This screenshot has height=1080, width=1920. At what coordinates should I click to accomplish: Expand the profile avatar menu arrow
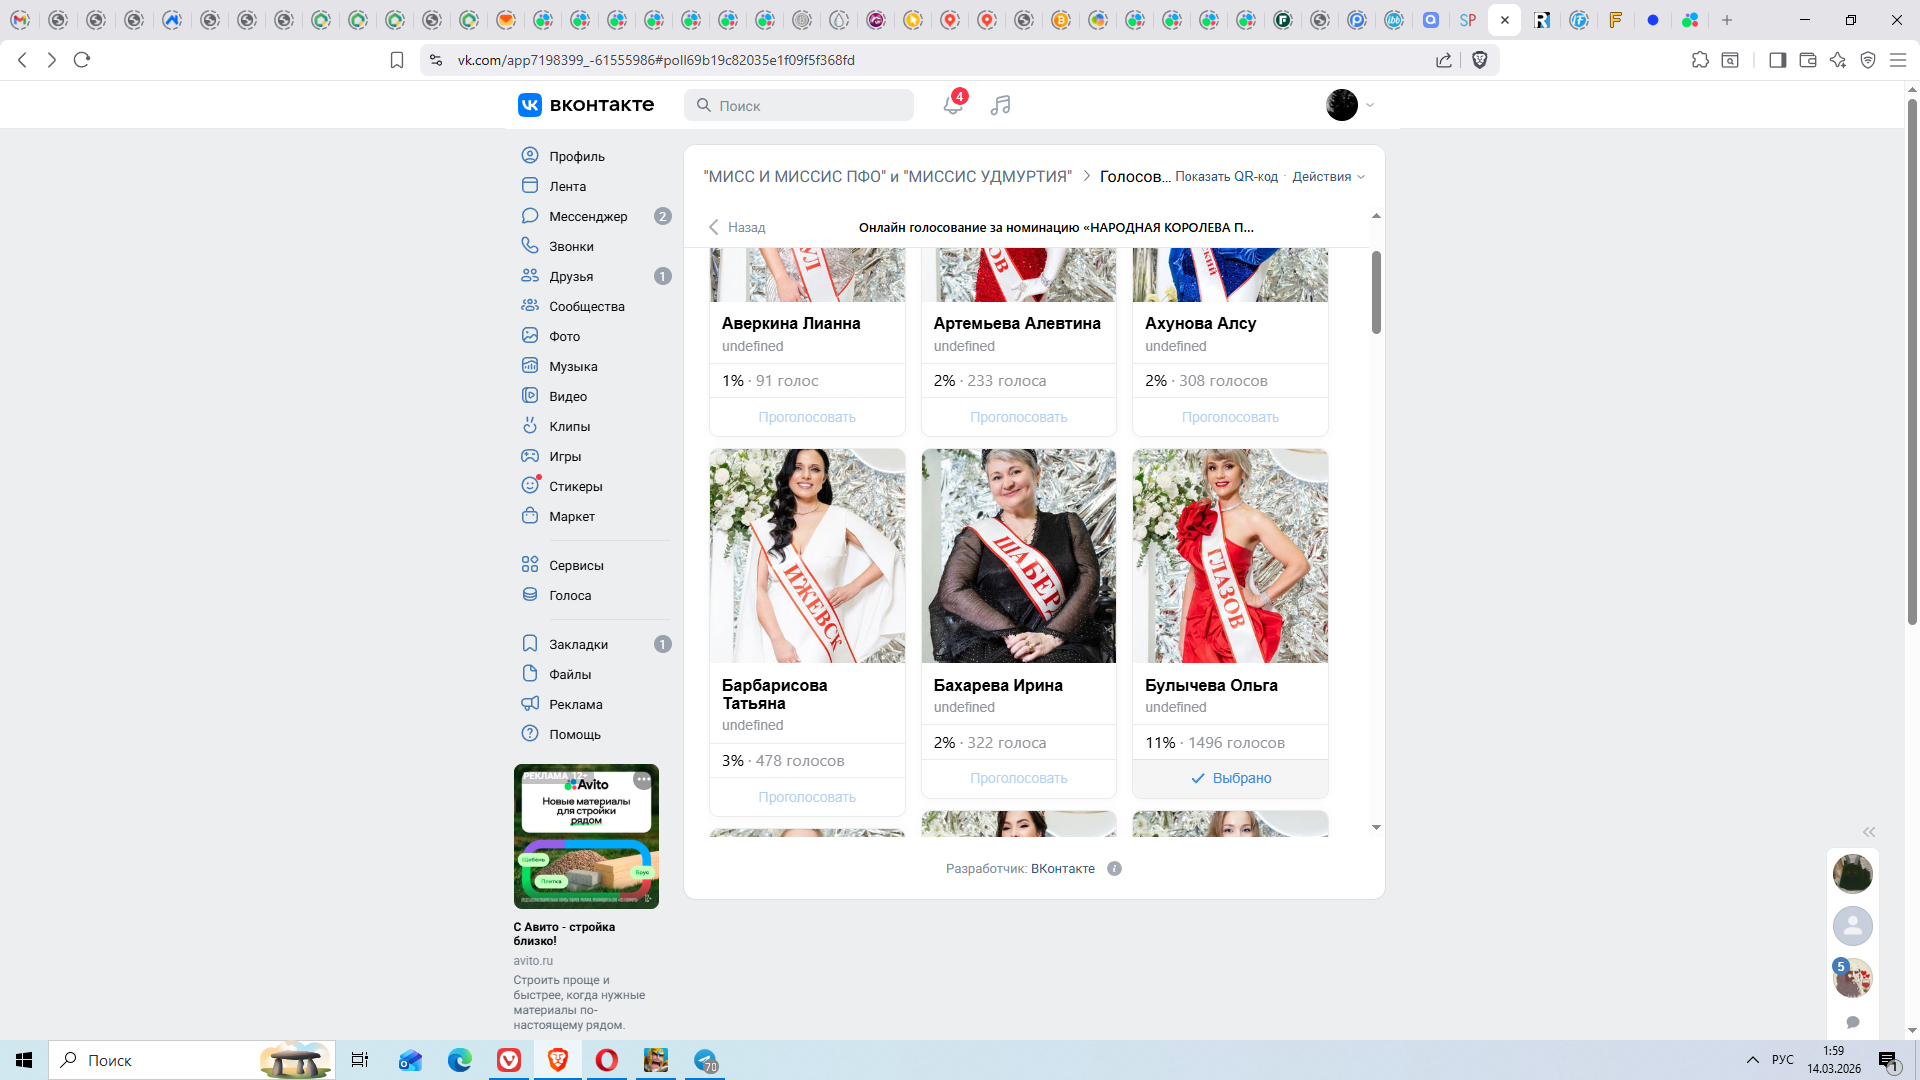coord(1370,105)
